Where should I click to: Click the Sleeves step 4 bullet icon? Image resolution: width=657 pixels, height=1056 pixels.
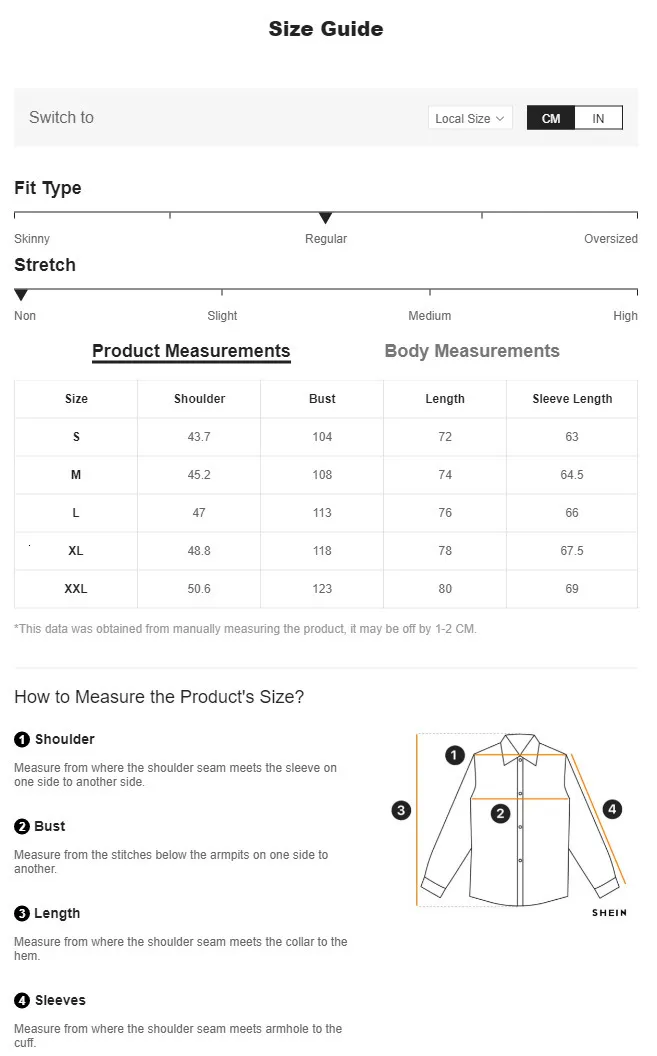click(x=22, y=1001)
